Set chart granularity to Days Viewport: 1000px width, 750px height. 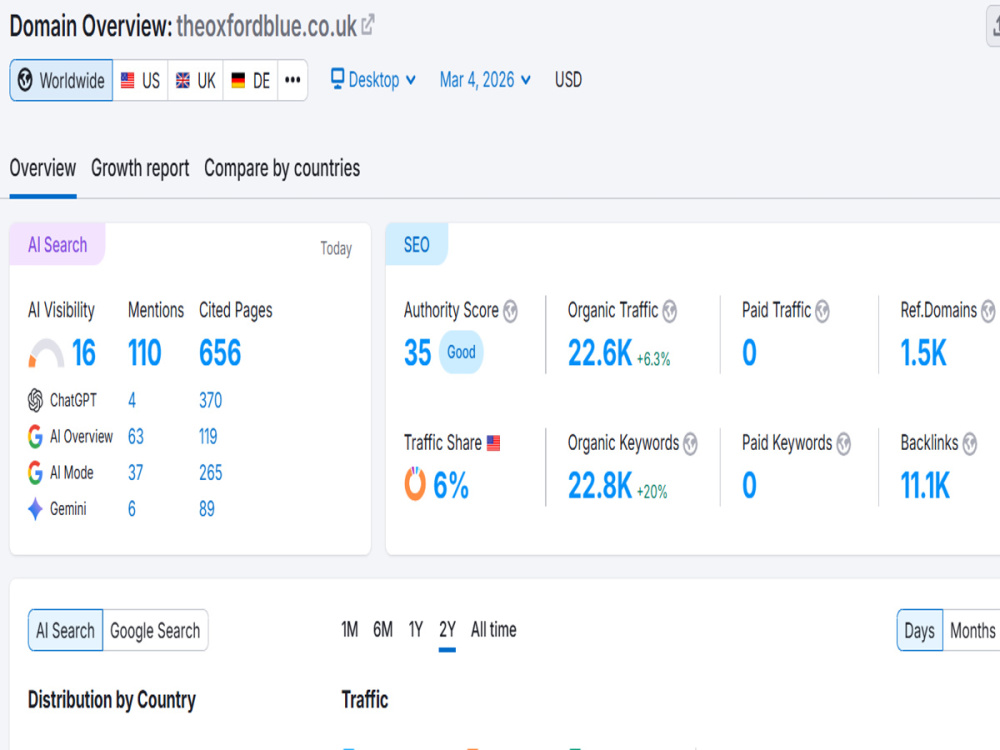click(920, 630)
